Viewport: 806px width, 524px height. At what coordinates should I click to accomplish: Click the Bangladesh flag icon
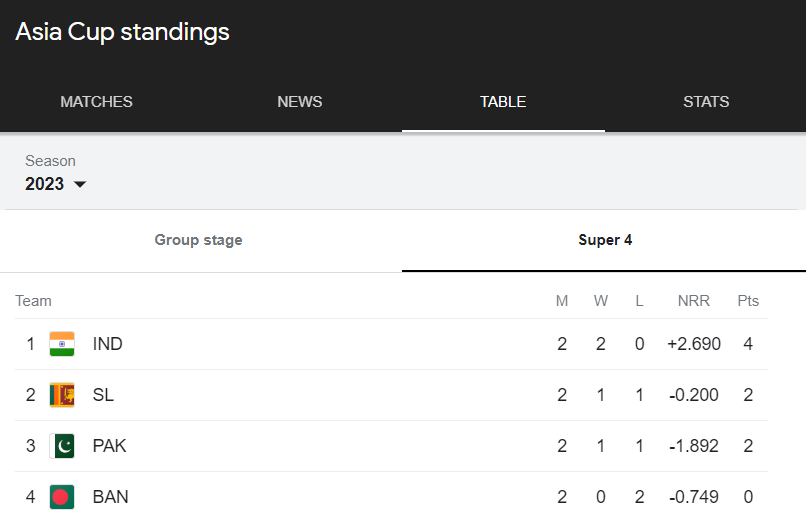tap(62, 497)
